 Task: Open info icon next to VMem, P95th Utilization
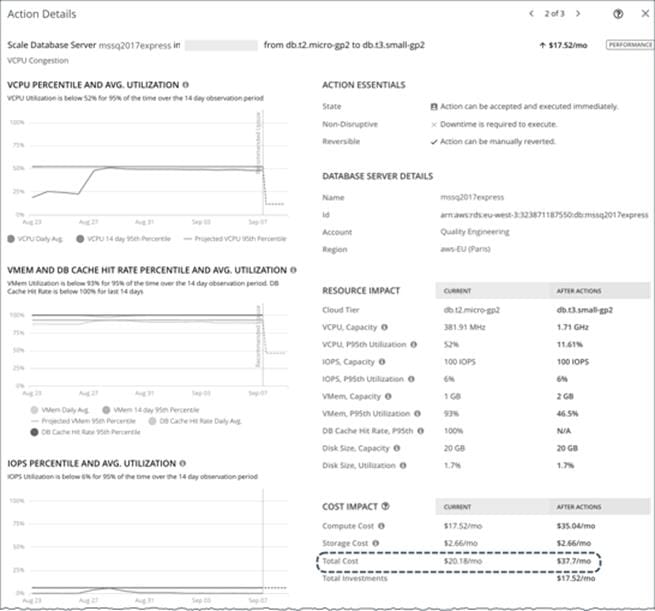[x=417, y=413]
